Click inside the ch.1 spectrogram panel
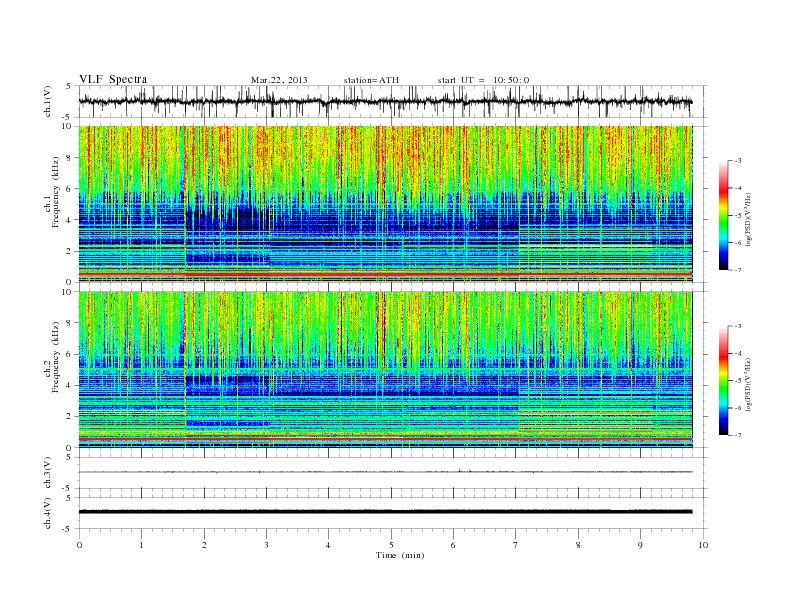The height and width of the screenshot is (612, 792). [x=385, y=204]
